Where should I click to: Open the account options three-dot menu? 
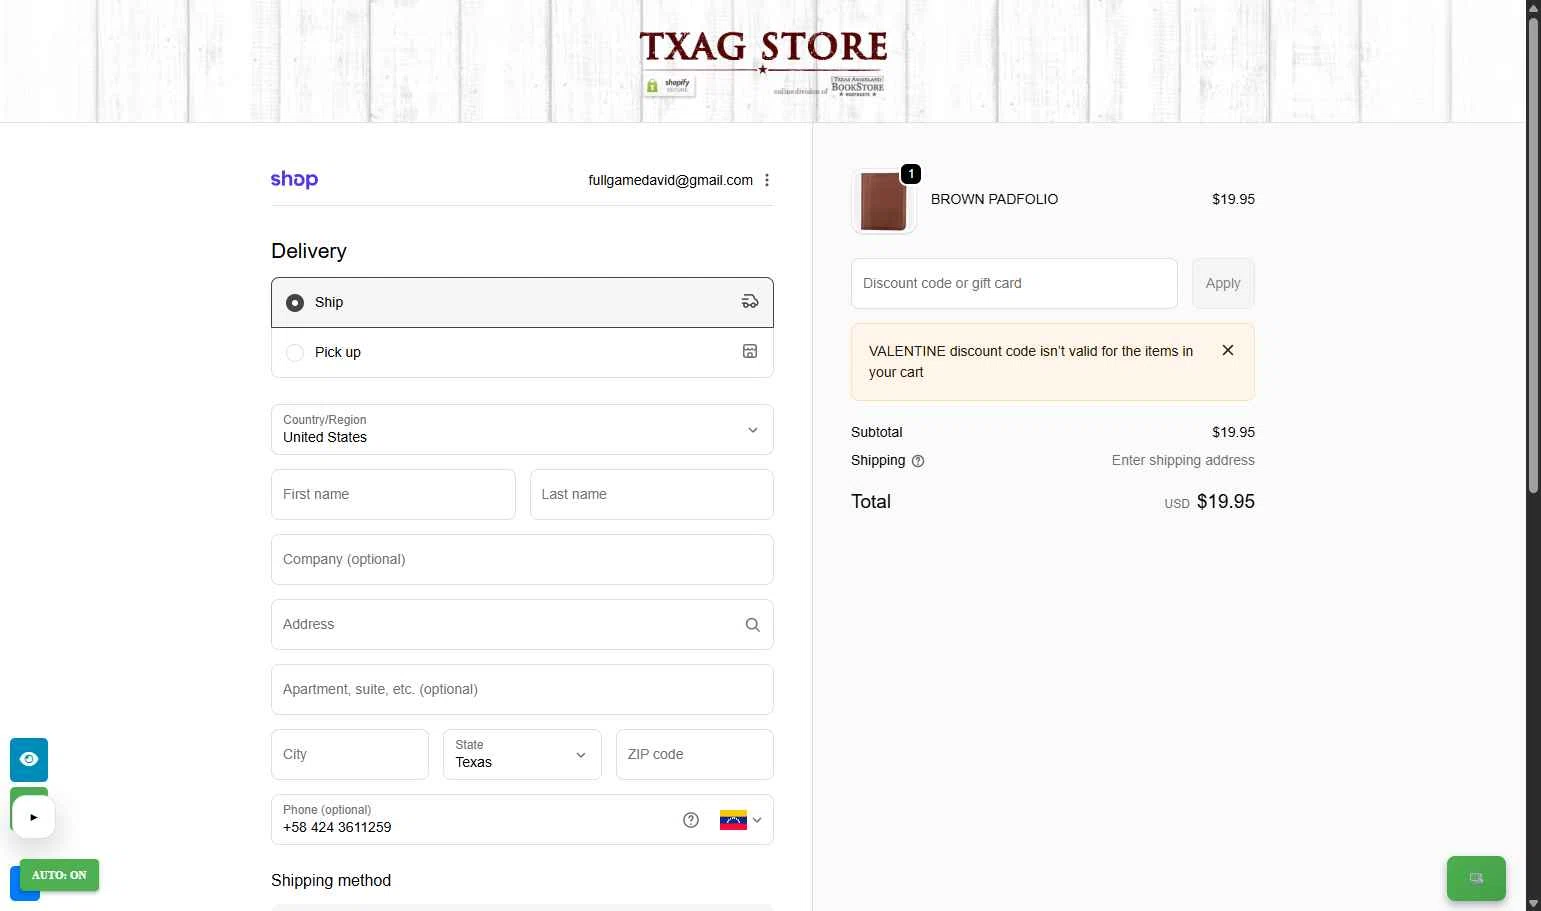767,180
